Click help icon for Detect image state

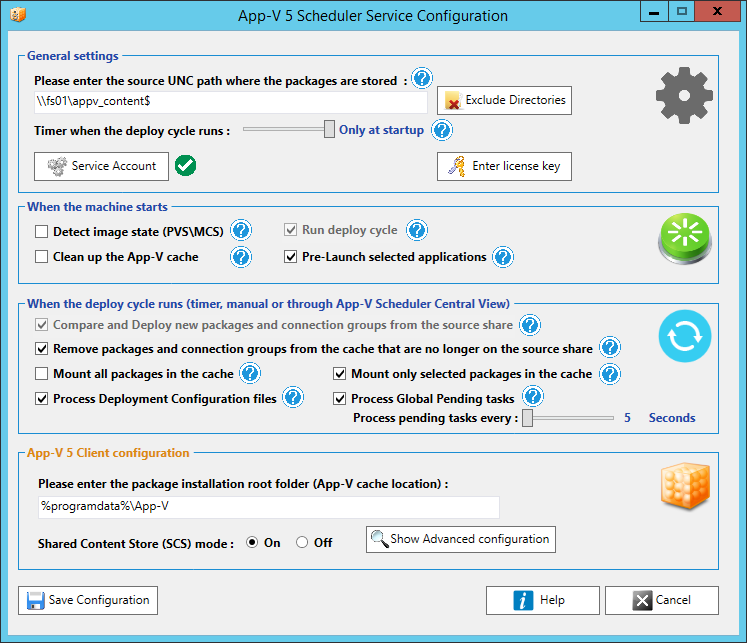pyautogui.click(x=241, y=231)
